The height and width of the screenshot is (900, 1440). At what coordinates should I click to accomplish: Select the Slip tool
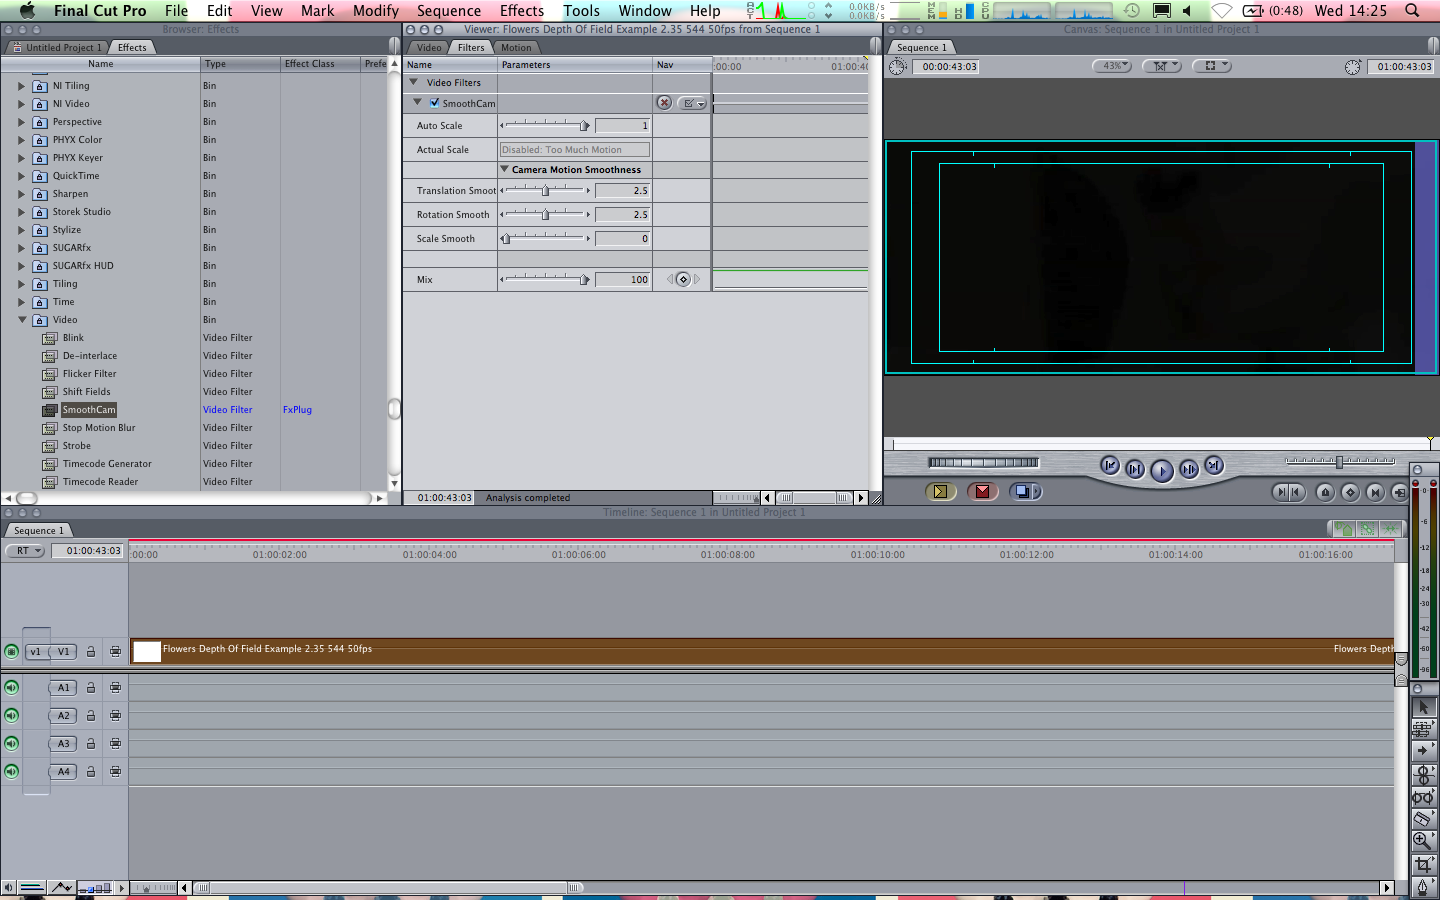[1423, 797]
